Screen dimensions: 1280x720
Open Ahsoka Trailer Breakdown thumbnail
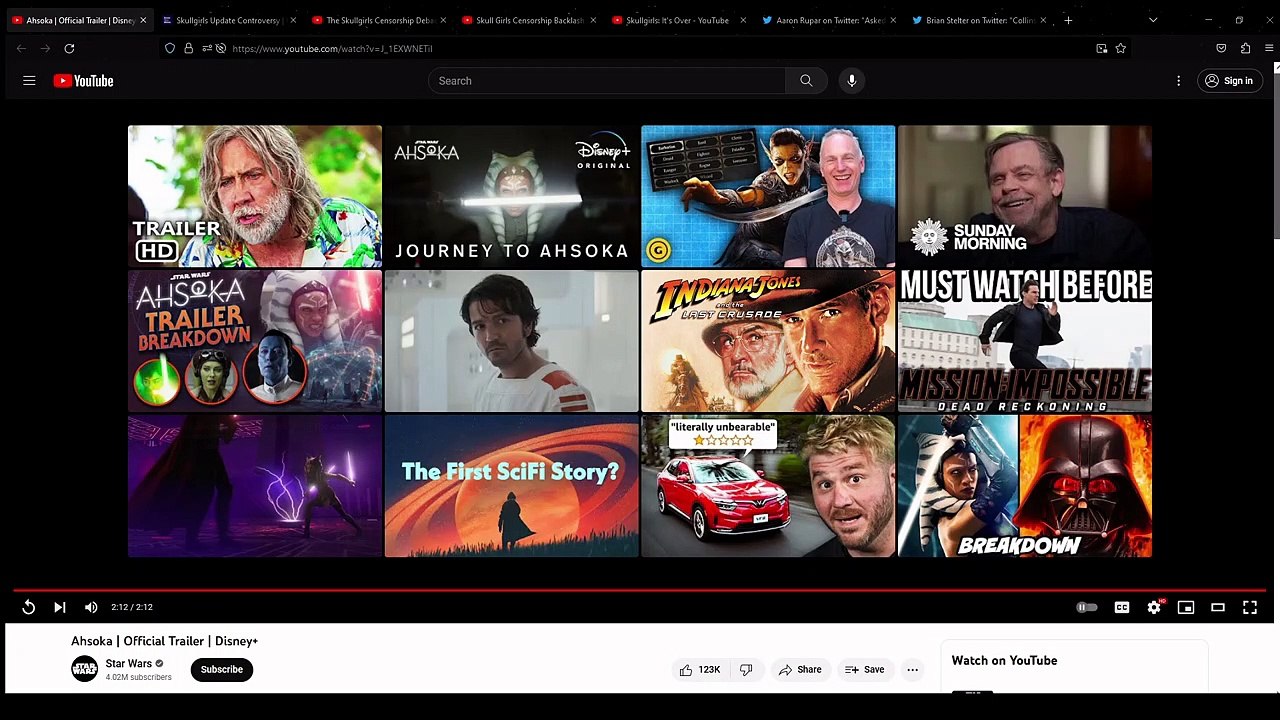(x=255, y=341)
